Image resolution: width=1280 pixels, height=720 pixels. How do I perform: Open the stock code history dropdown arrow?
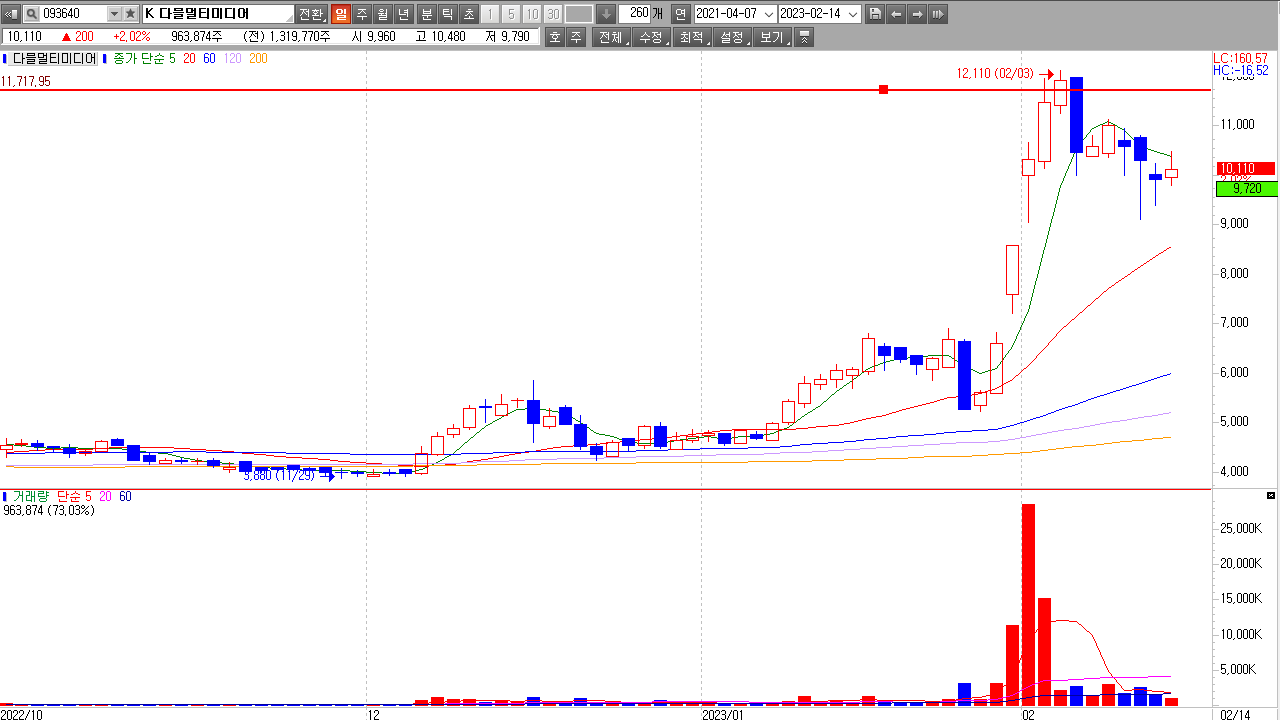[113, 14]
